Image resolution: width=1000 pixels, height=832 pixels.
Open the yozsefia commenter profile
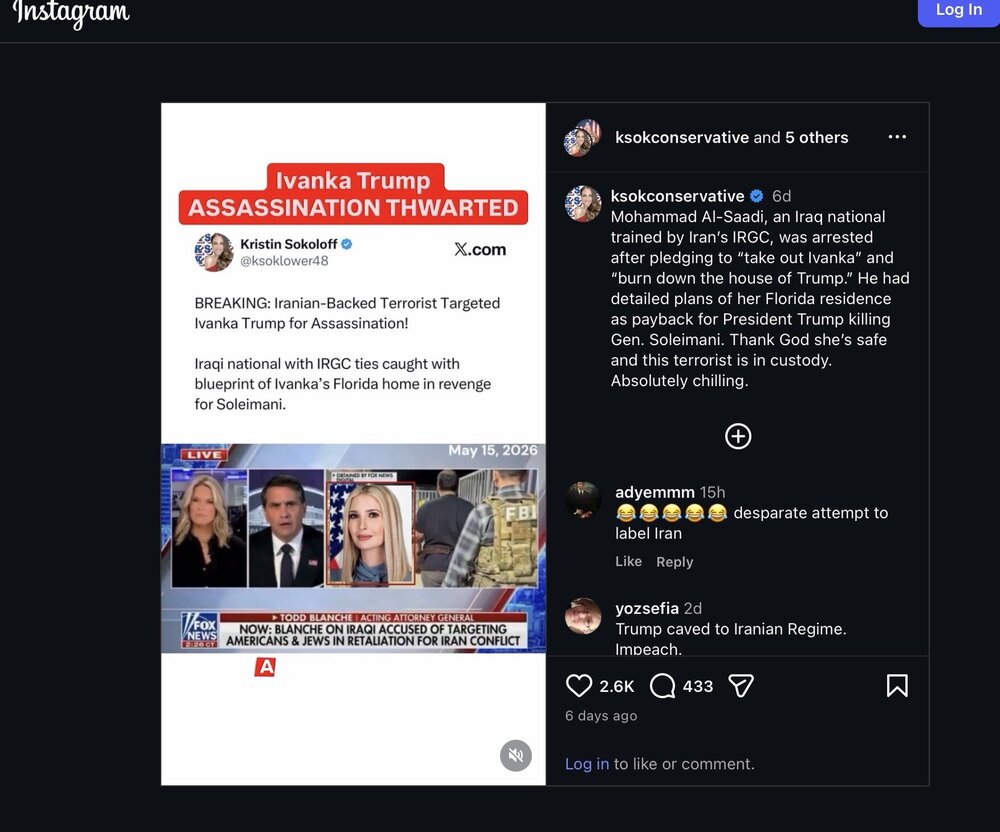pos(647,608)
